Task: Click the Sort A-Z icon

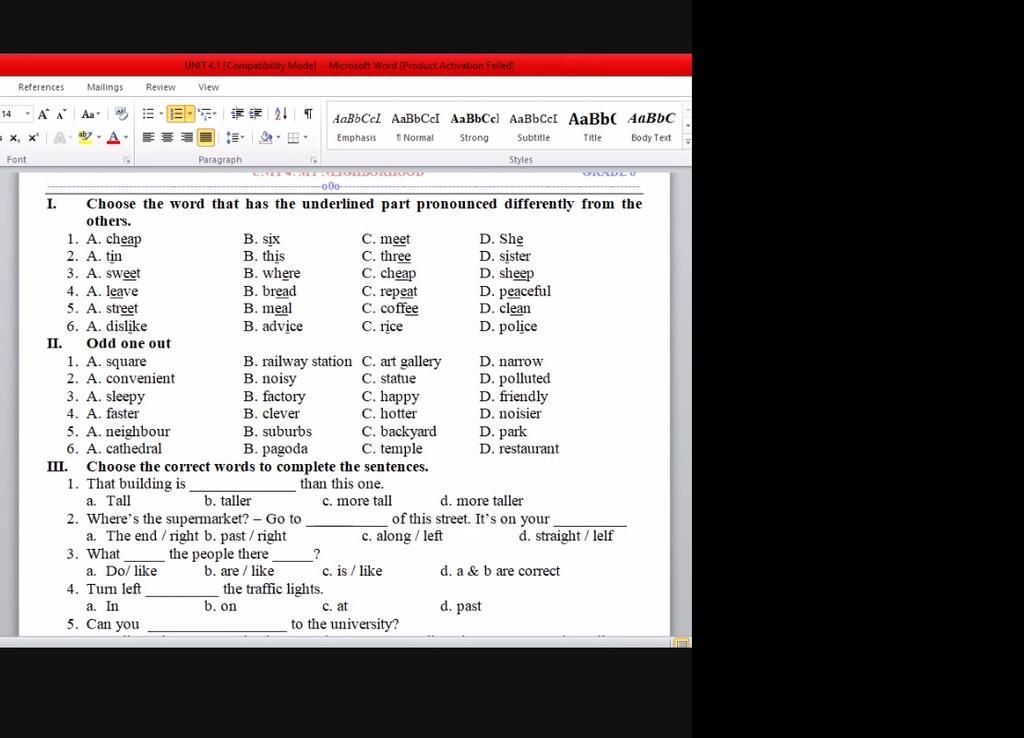Action: tap(281, 114)
